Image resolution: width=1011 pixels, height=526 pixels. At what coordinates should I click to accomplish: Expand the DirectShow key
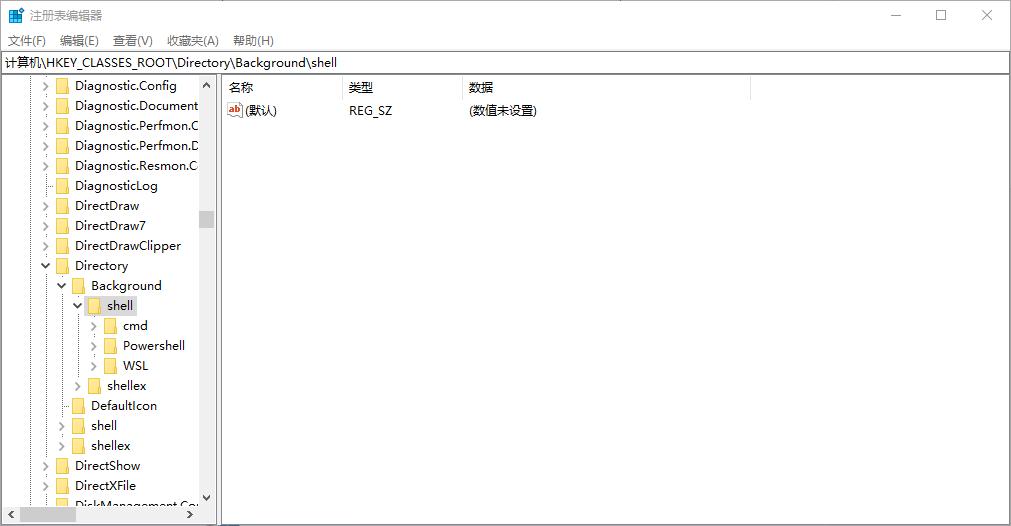(x=45, y=465)
